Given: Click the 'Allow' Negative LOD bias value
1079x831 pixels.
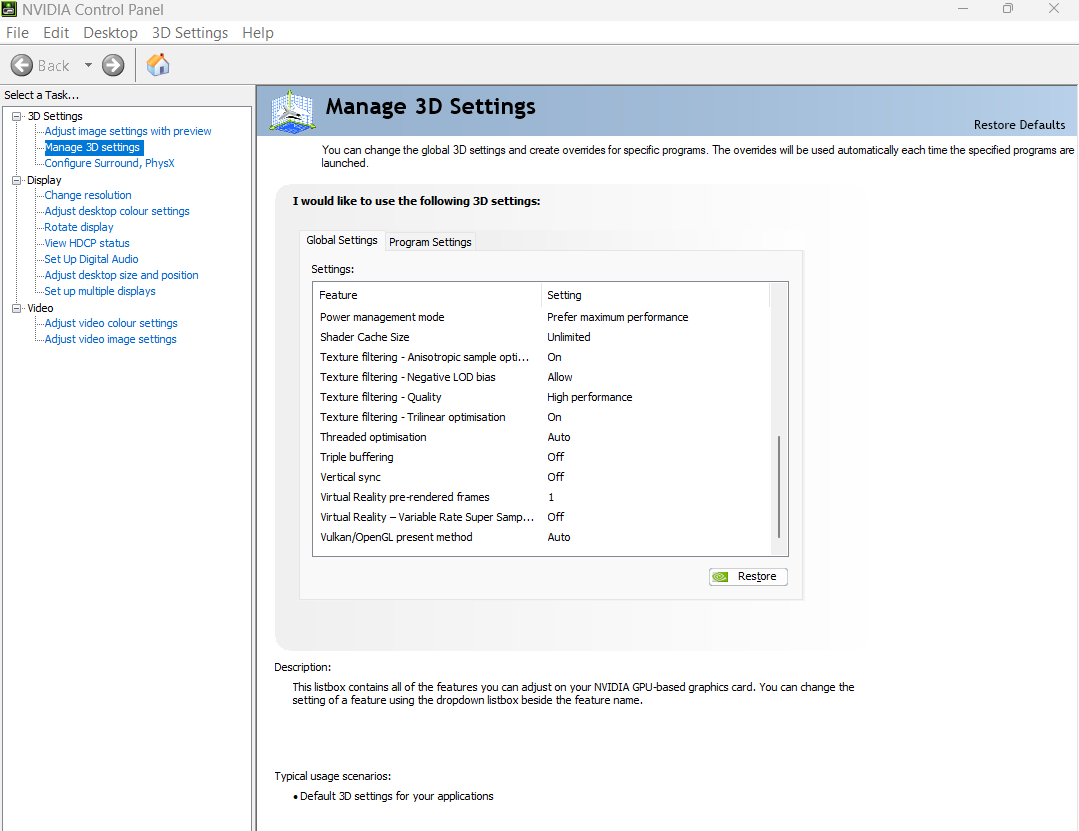Looking at the screenshot, I should coord(559,377).
